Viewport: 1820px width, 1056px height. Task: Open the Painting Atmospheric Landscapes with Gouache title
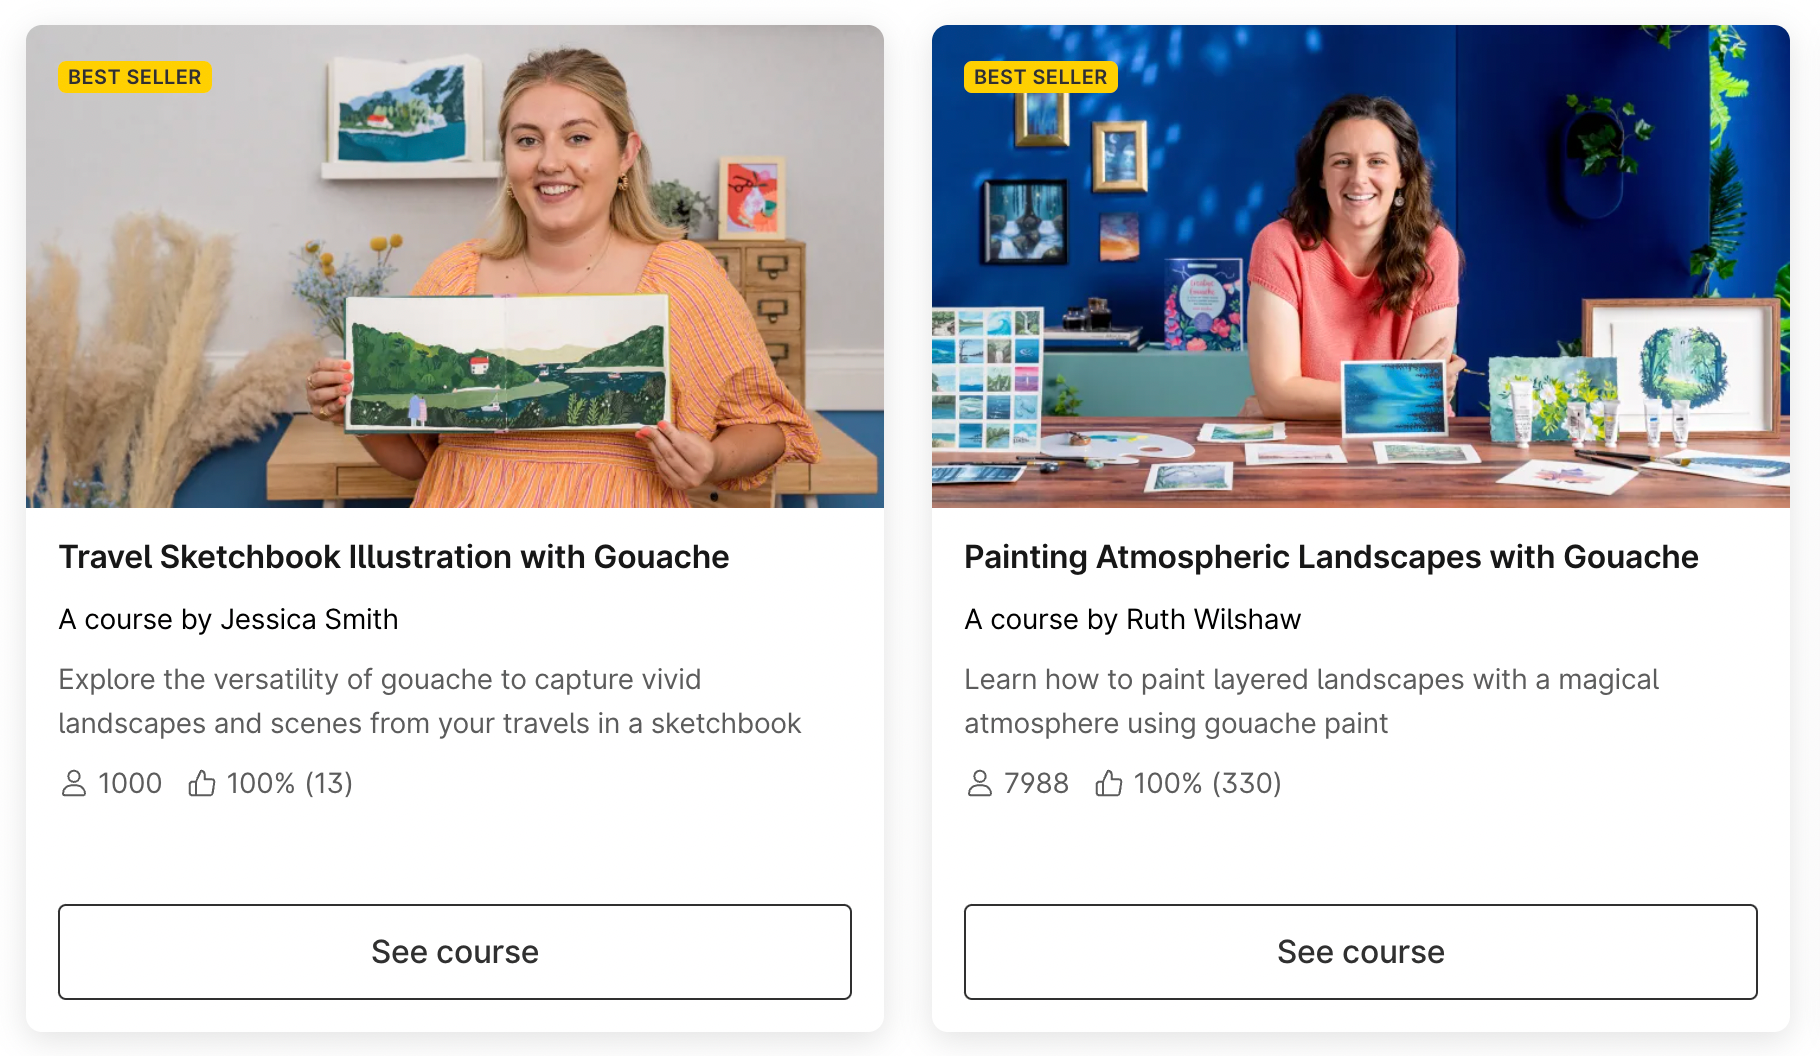point(1331,557)
